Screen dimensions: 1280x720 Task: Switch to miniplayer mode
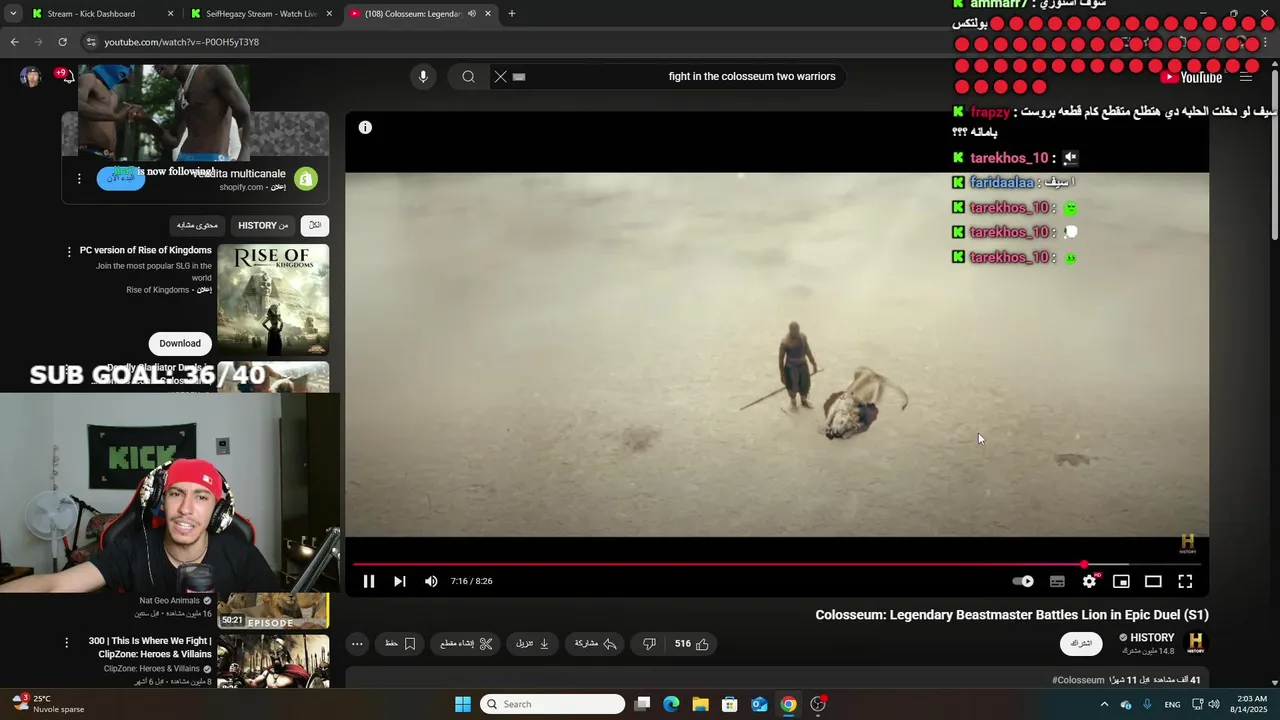click(1121, 581)
